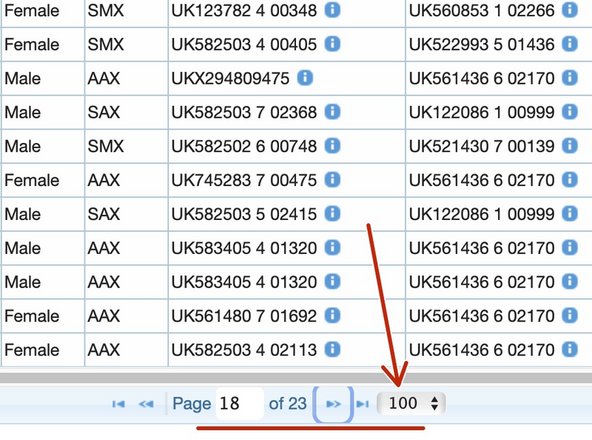
Task: Select cell UK522993 5 01436
Action: click(x=499, y=44)
